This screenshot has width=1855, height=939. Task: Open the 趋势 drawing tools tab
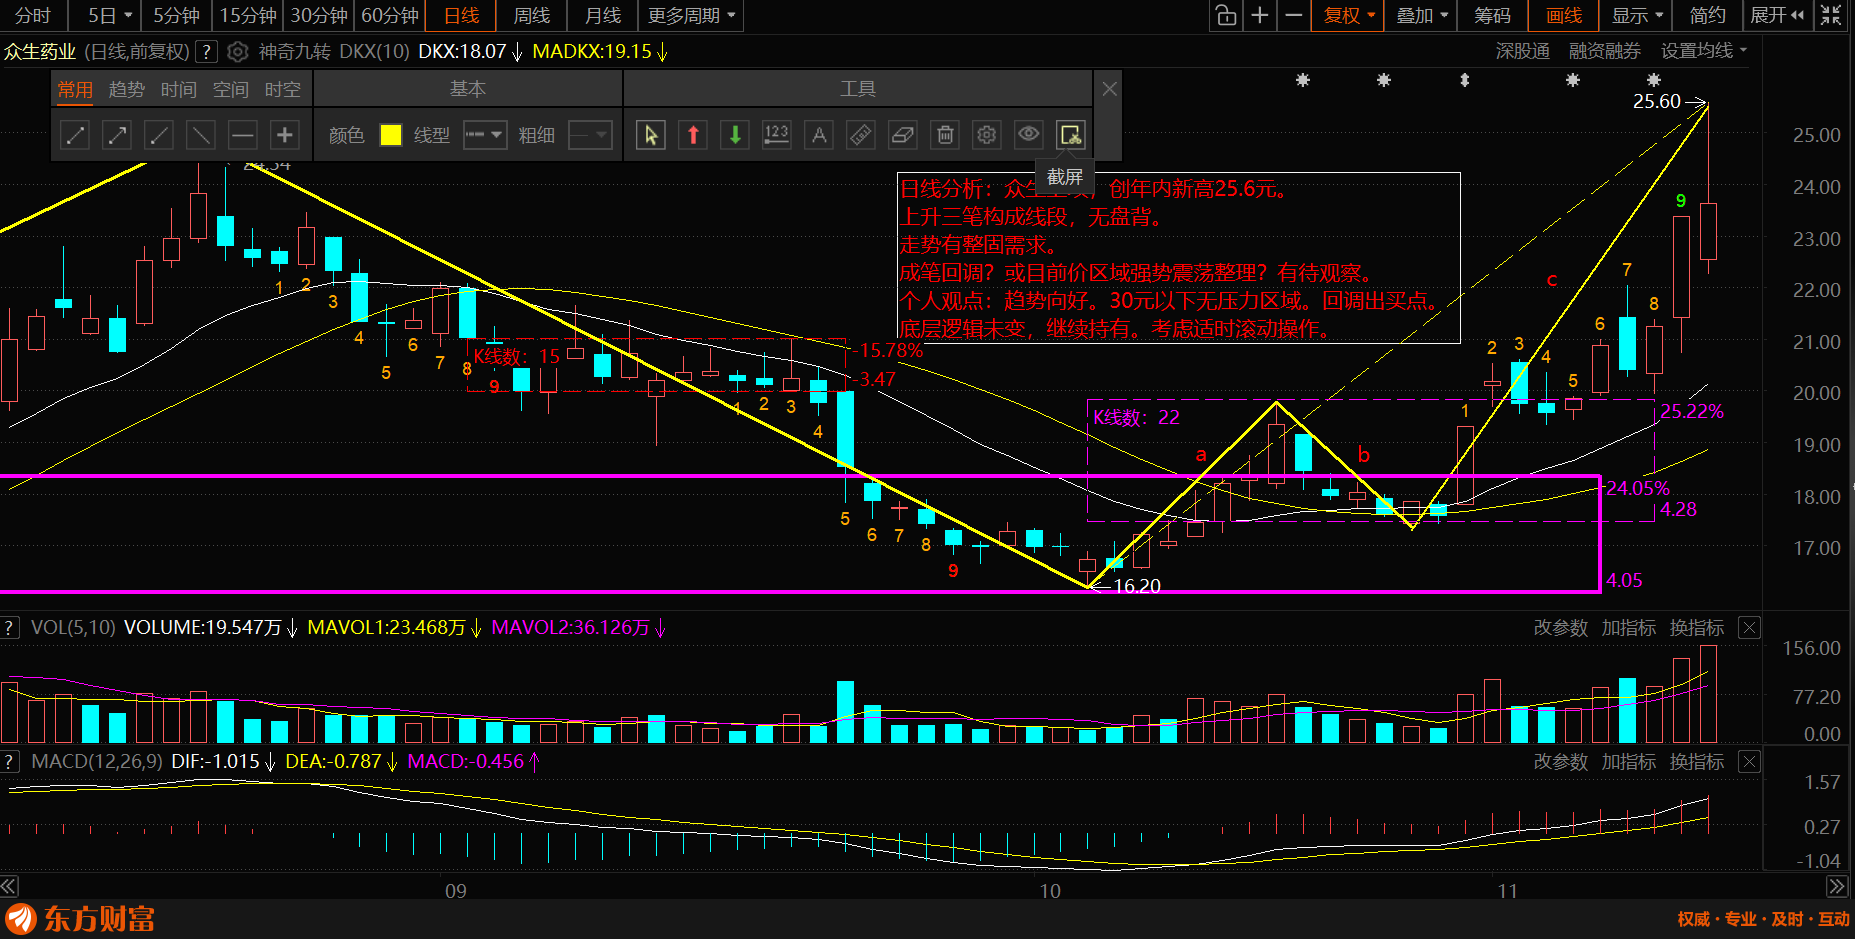point(127,89)
